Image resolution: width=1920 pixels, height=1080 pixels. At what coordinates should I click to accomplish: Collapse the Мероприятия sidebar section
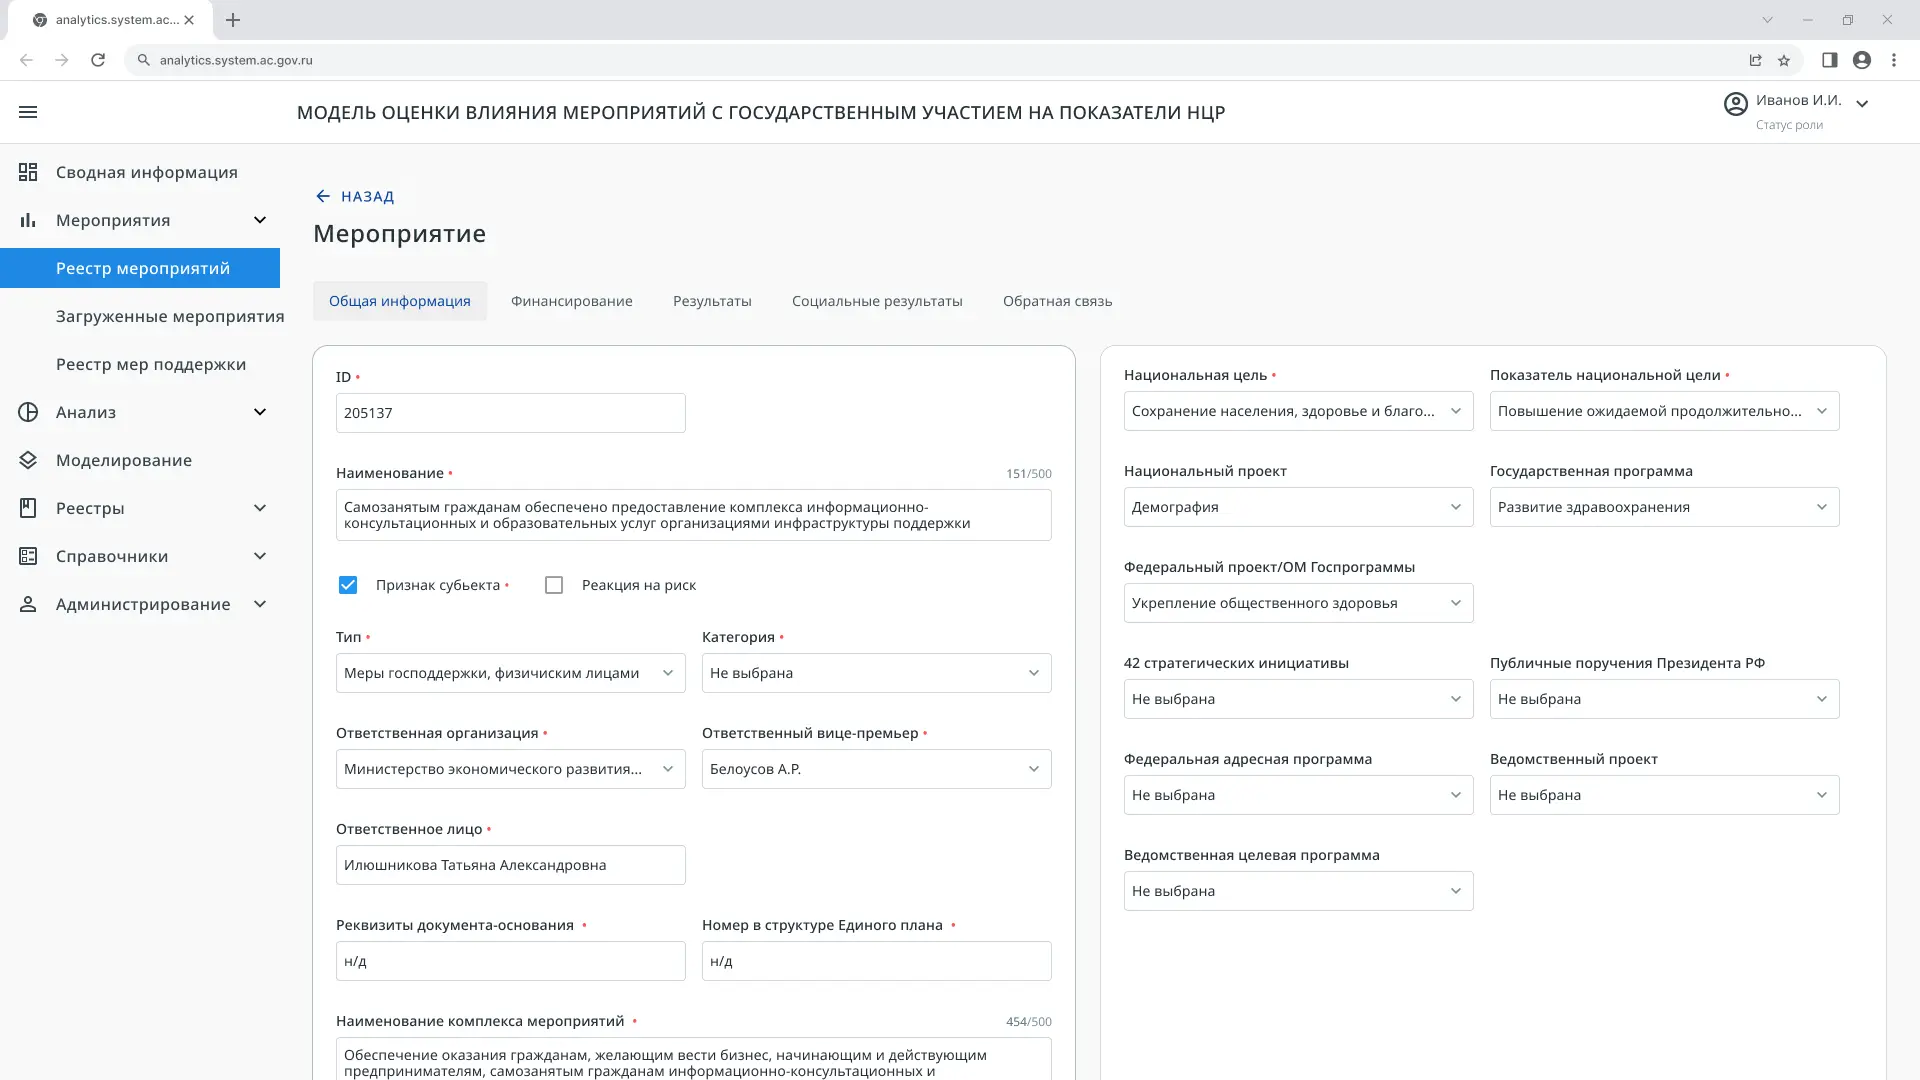260,220
